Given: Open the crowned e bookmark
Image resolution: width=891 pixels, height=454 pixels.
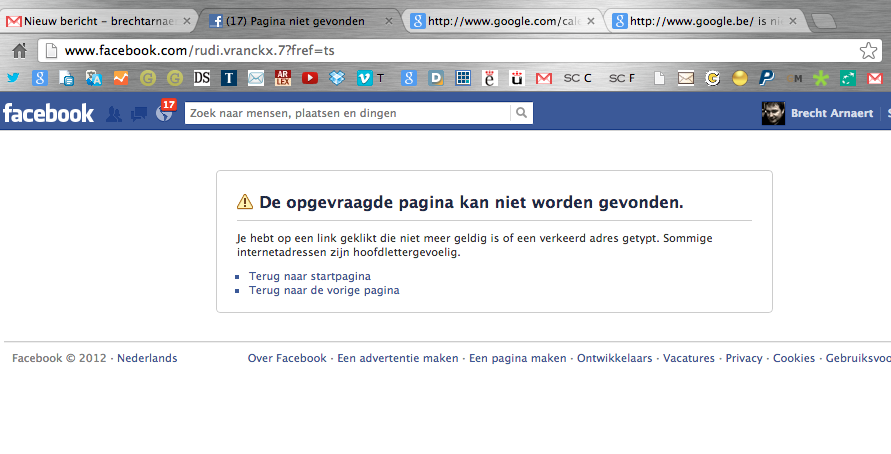Looking at the screenshot, I should pos(490,78).
